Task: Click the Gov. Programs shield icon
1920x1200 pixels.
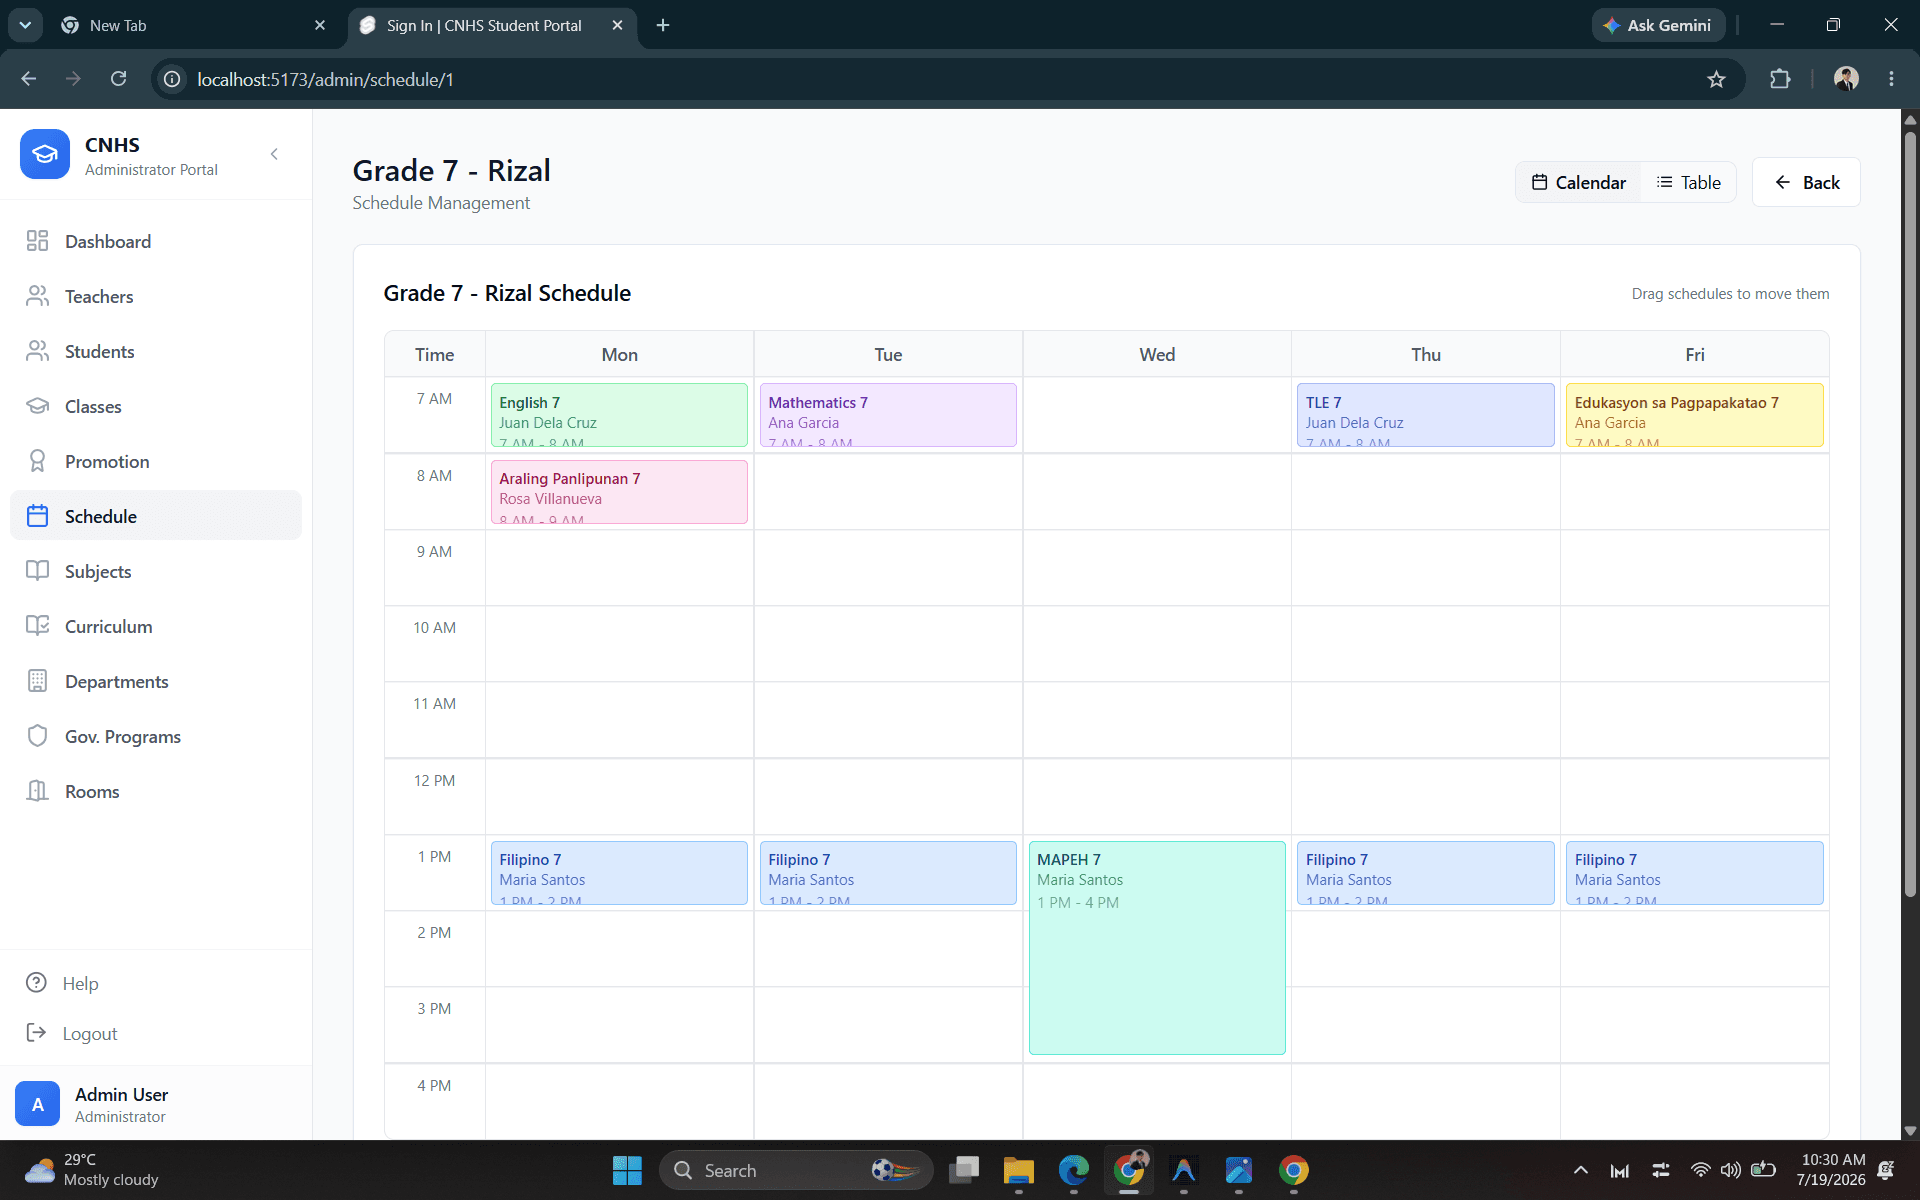Action: [x=37, y=736]
